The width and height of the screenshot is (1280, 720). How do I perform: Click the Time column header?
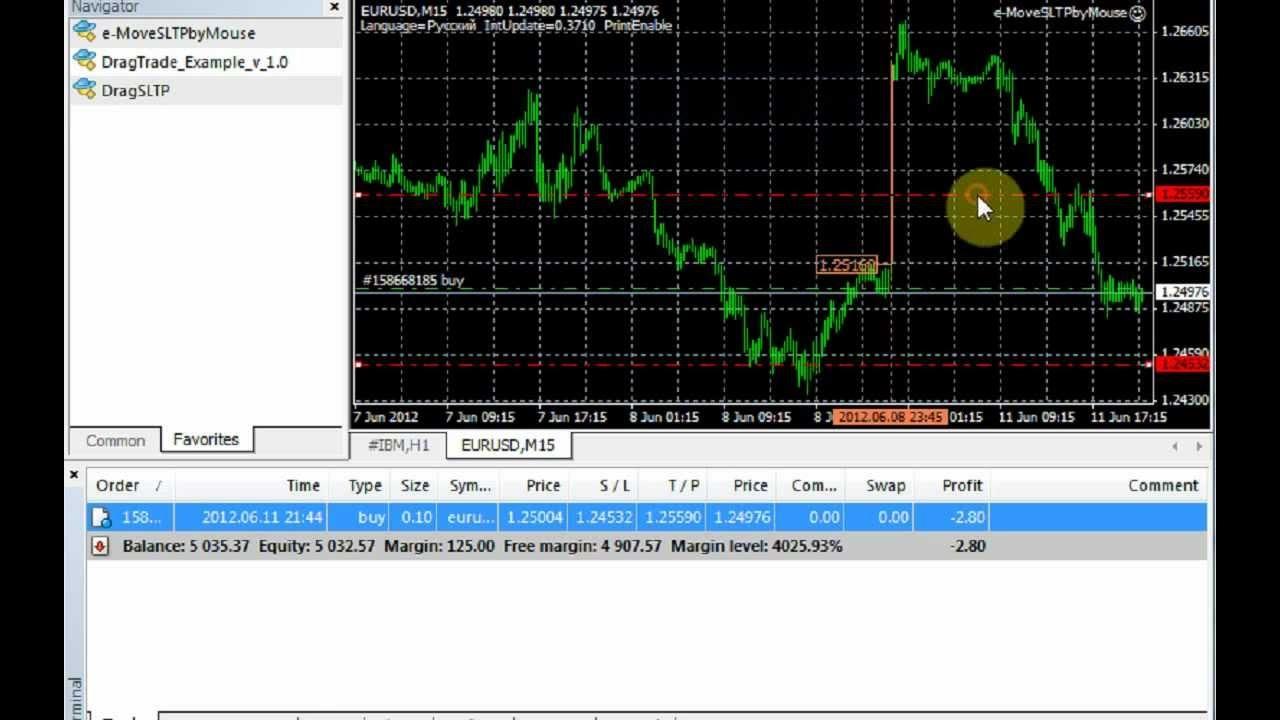tap(302, 486)
